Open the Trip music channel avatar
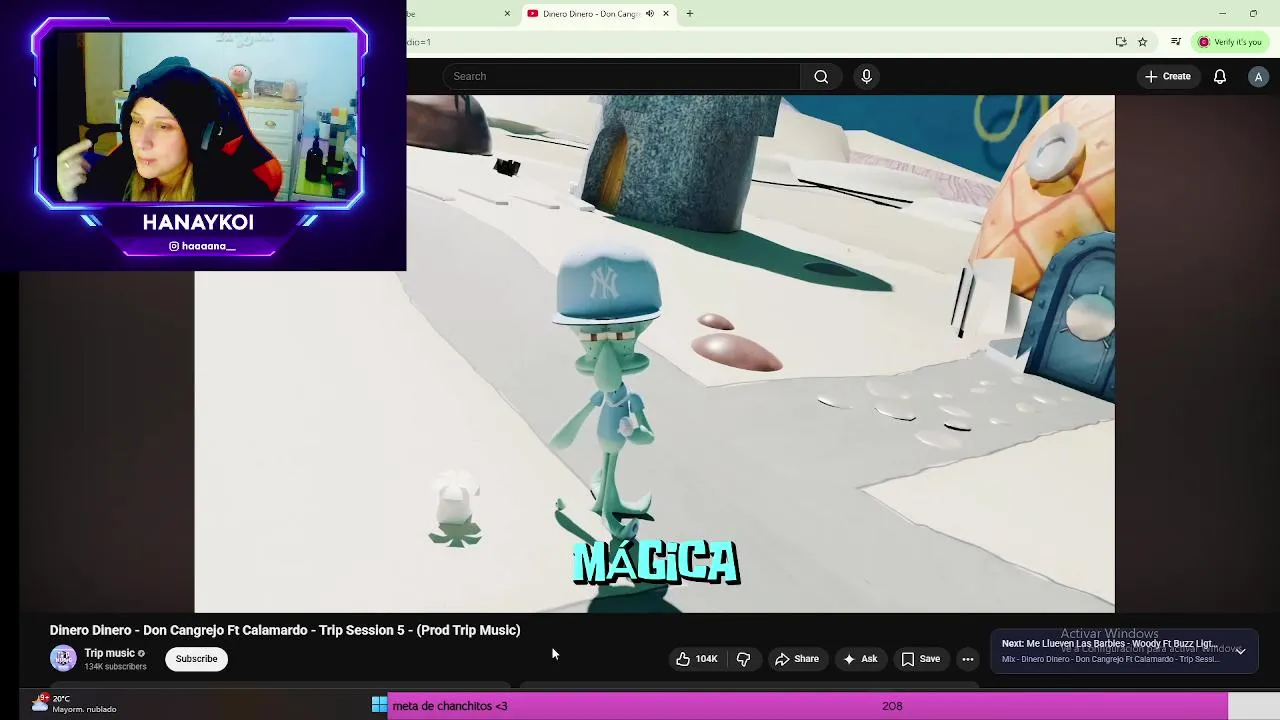 (x=63, y=658)
